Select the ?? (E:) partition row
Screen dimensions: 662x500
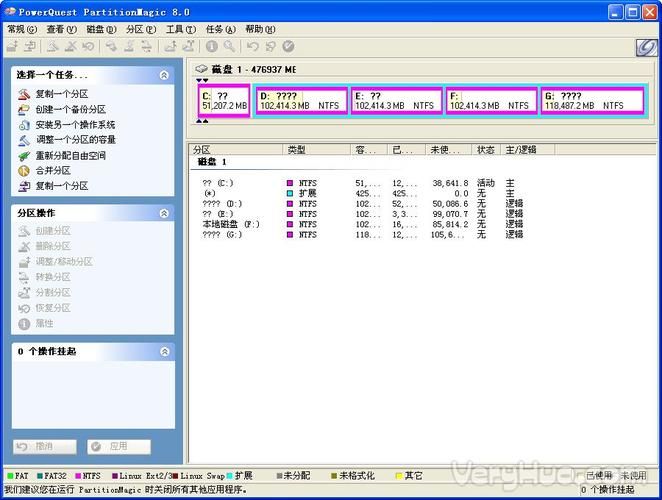363,214
